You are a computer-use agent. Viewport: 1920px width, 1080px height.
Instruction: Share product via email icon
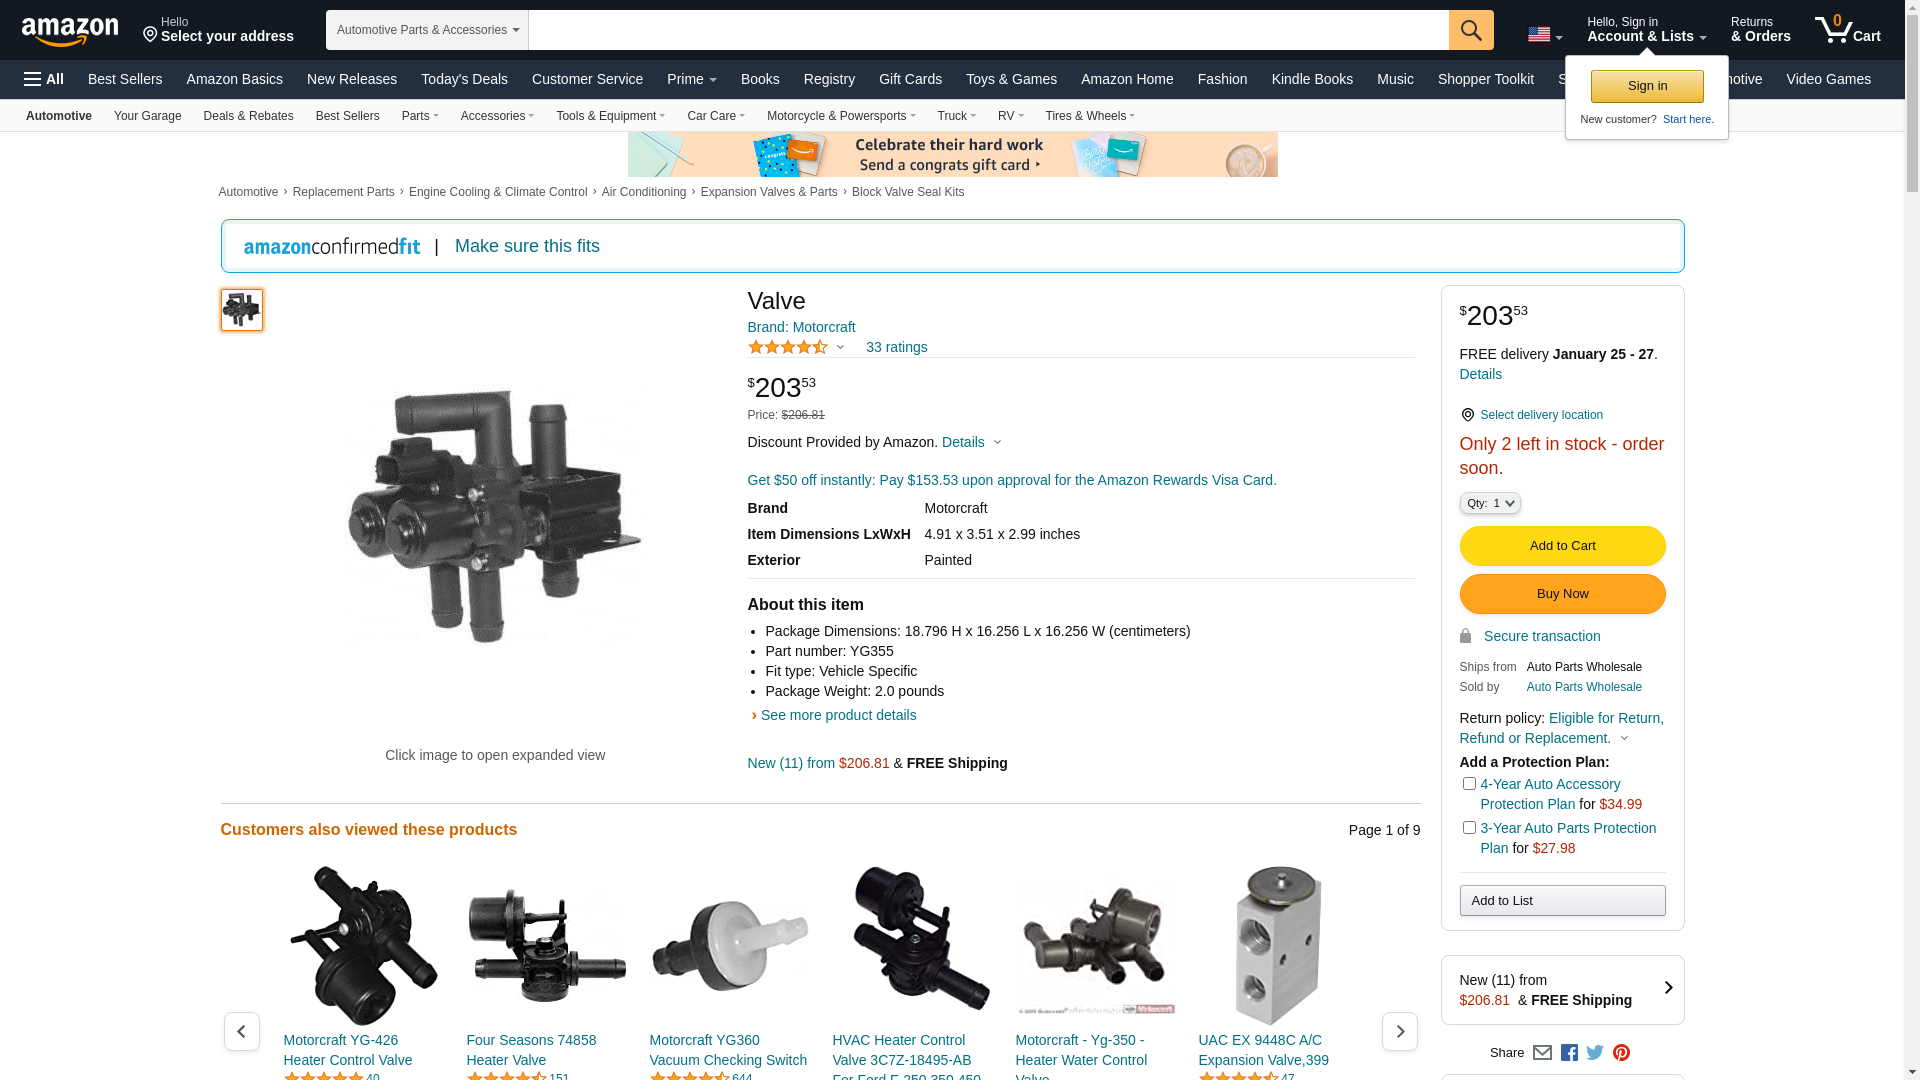[1542, 1052]
